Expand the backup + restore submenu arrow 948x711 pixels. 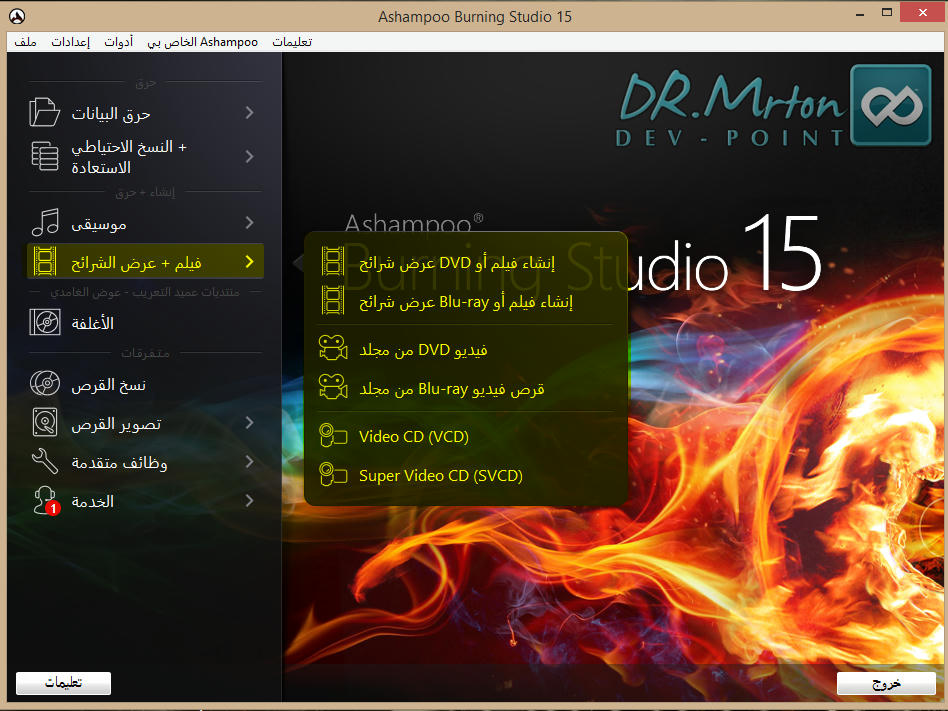click(x=249, y=157)
